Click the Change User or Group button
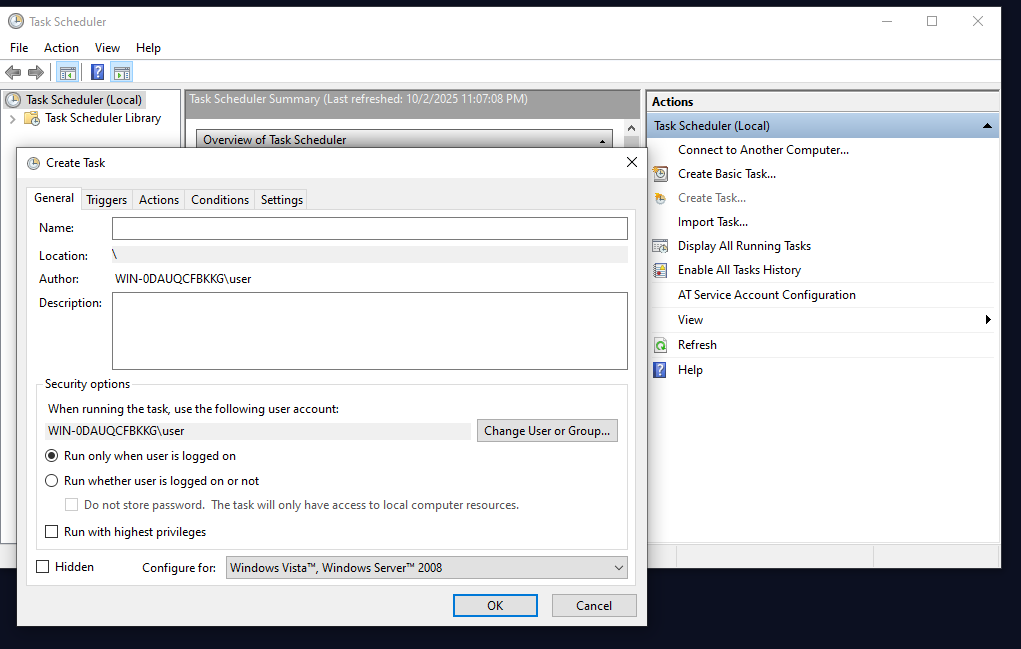This screenshot has height=649, width=1021. (x=547, y=431)
